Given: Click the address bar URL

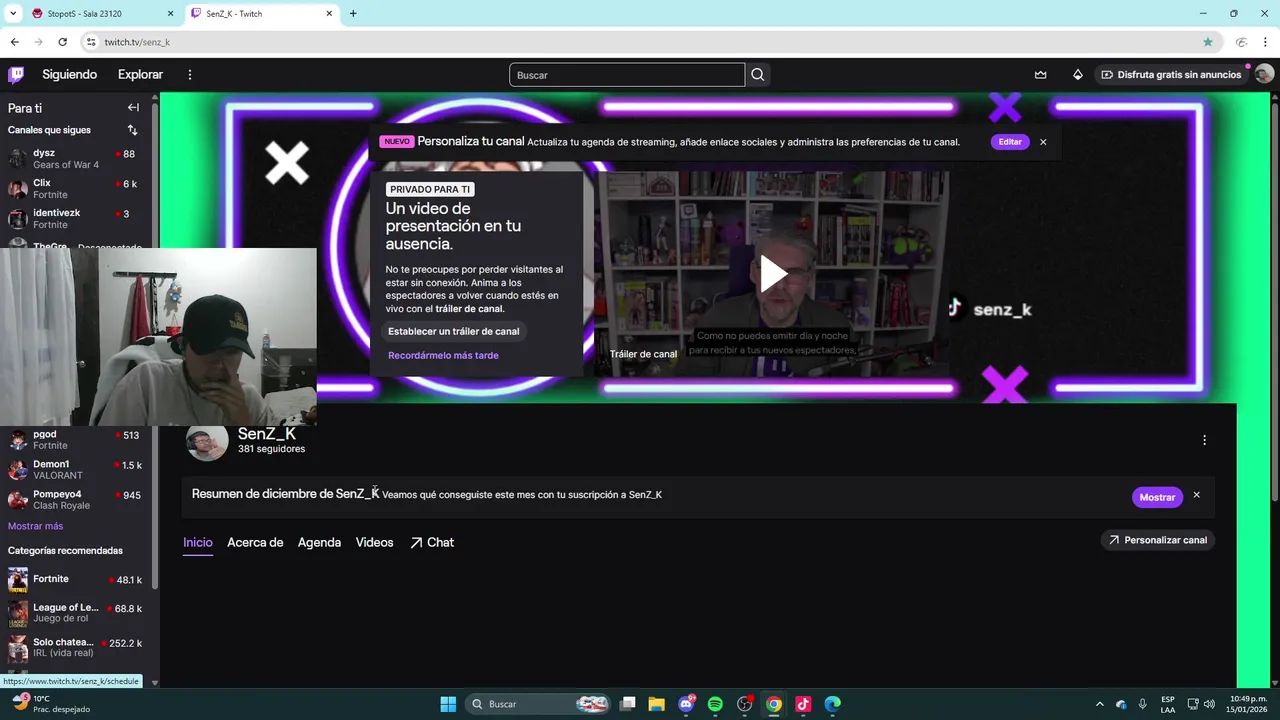Looking at the screenshot, I should point(137,42).
